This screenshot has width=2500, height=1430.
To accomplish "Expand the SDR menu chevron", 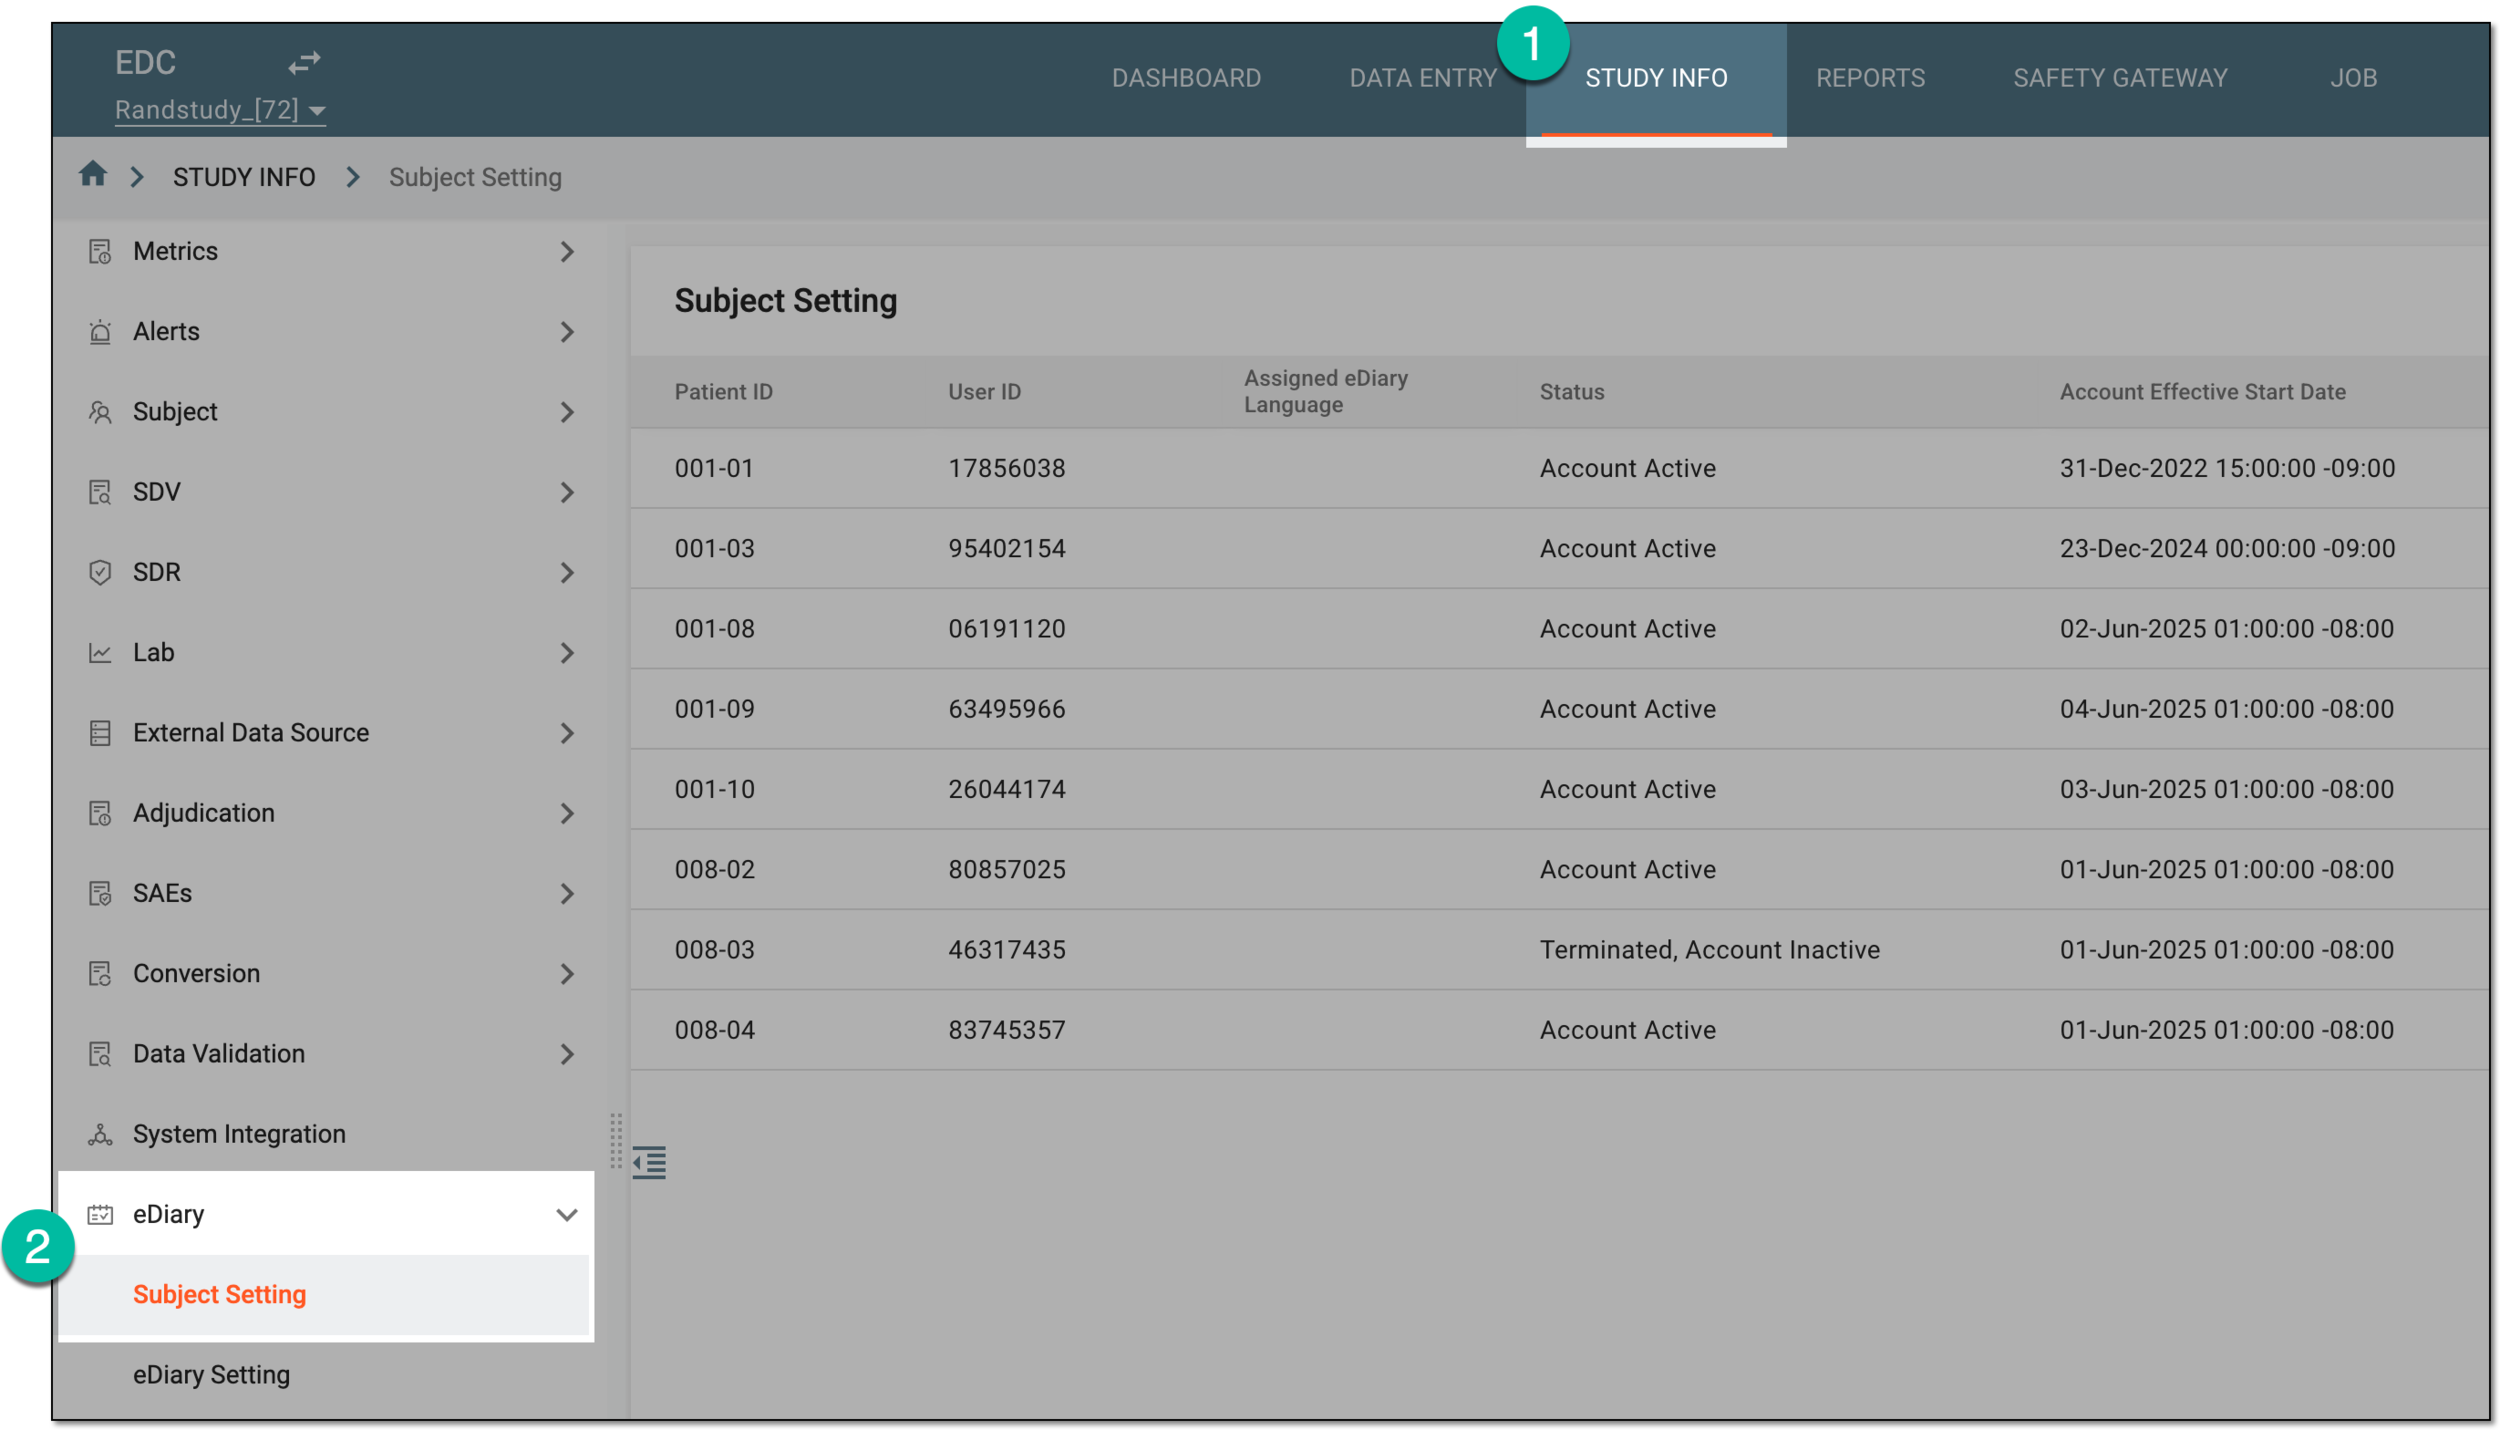I will (x=567, y=572).
